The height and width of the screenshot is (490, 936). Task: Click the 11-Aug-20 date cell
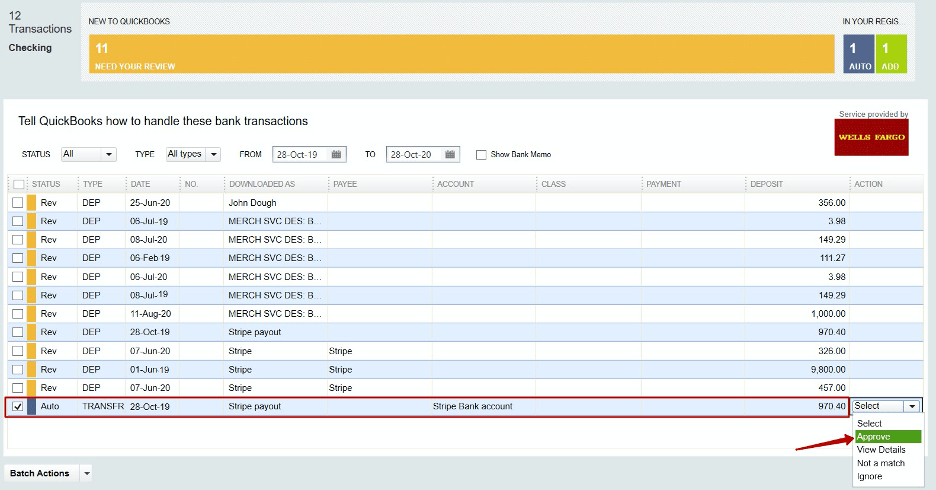tap(150, 314)
